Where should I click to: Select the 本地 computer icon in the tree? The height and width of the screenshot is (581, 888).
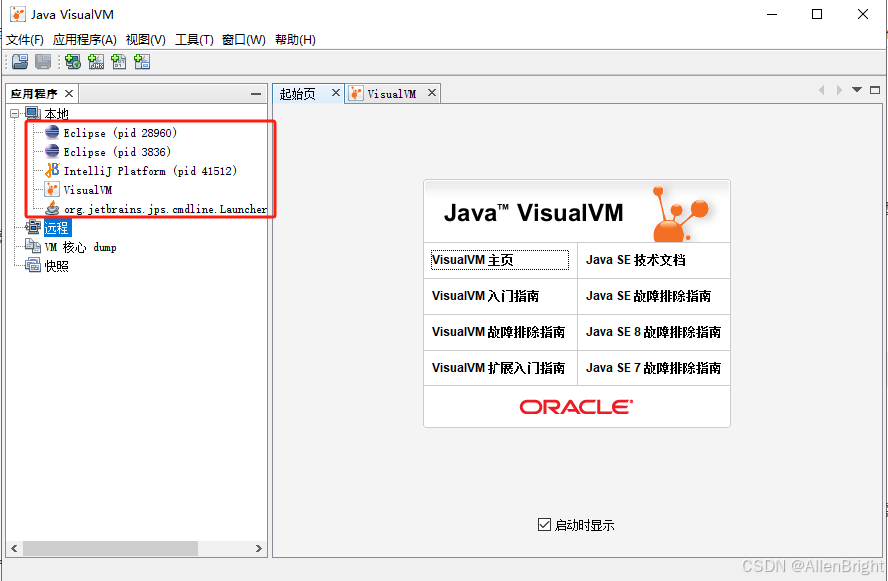point(33,114)
